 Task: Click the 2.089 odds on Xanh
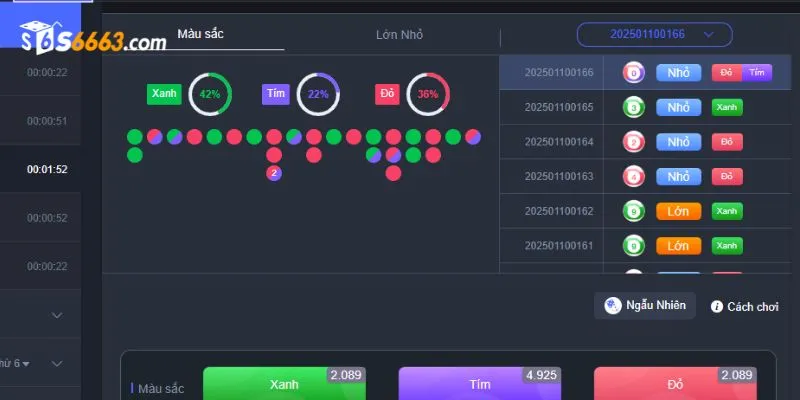346,375
